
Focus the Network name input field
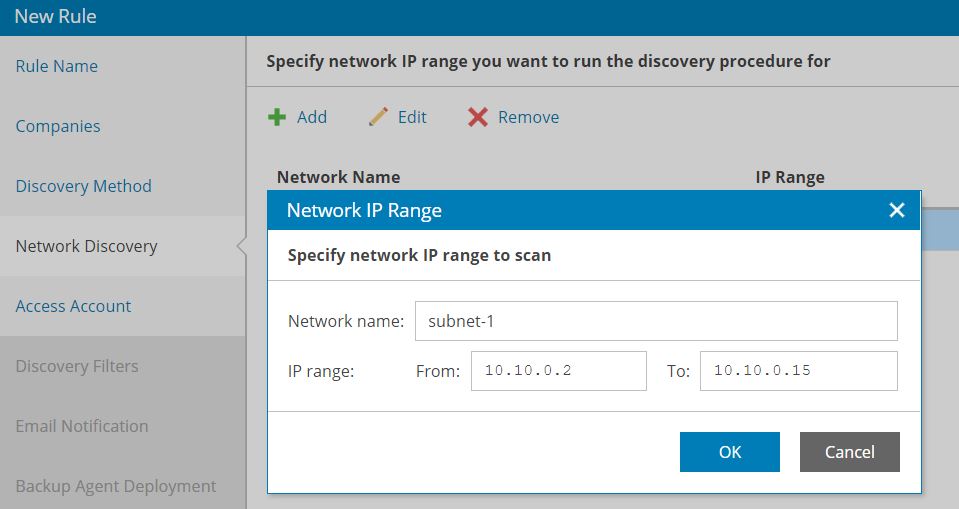click(656, 321)
